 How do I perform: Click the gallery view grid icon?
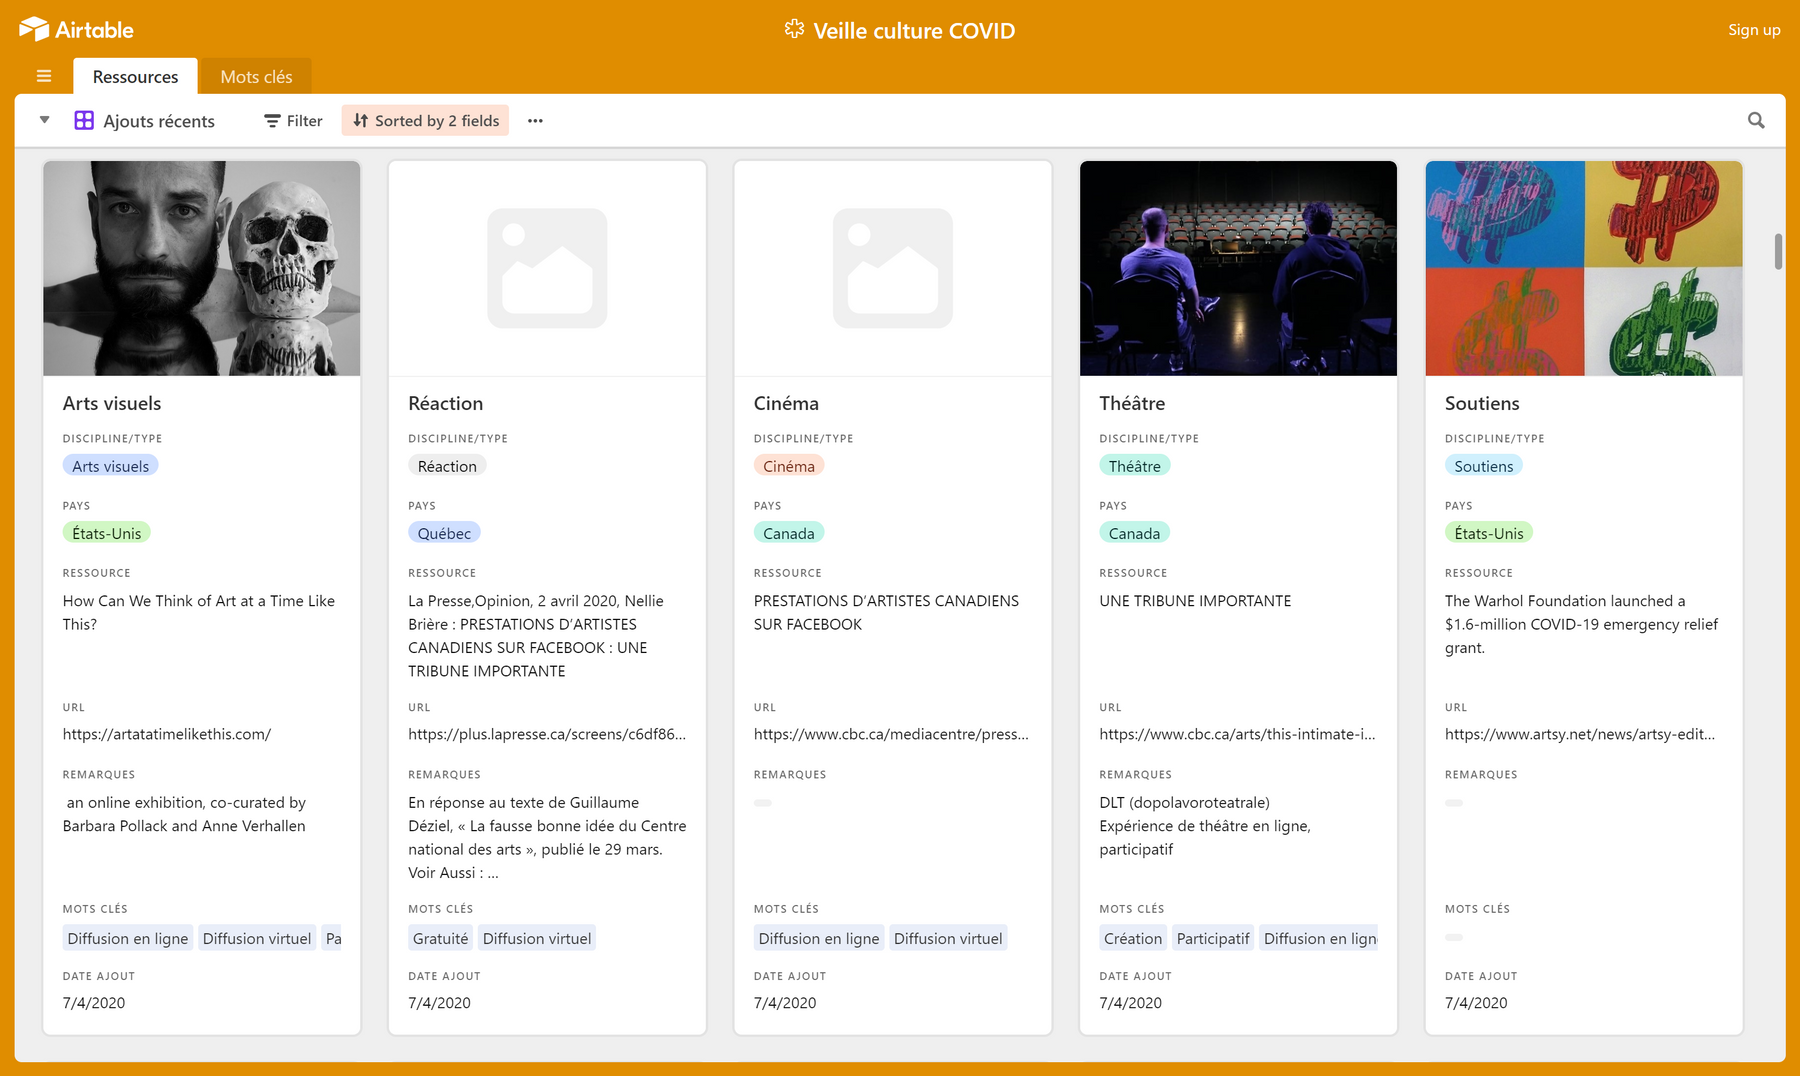84,121
